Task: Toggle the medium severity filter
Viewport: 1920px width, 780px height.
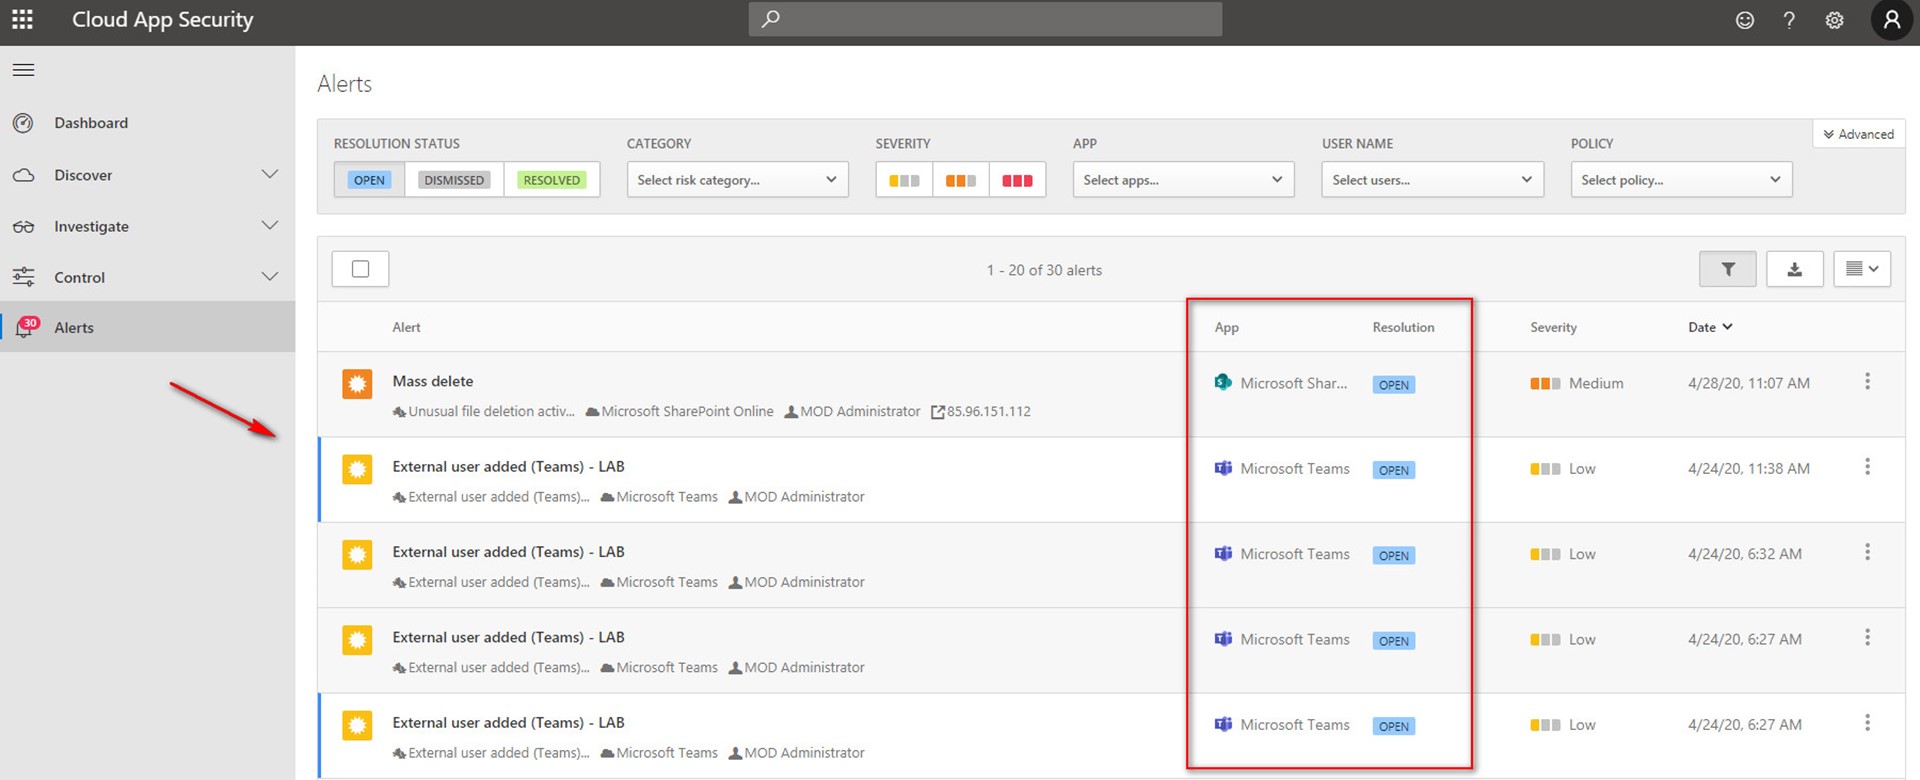Action: [961, 180]
